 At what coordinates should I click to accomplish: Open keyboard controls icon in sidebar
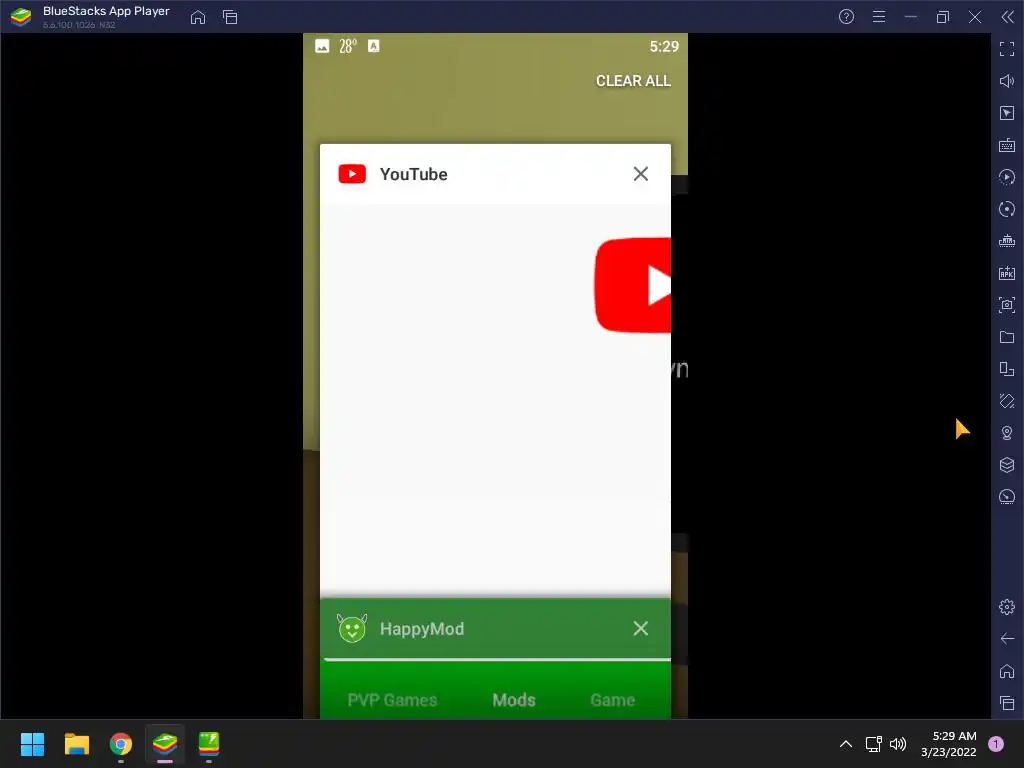click(1007, 145)
